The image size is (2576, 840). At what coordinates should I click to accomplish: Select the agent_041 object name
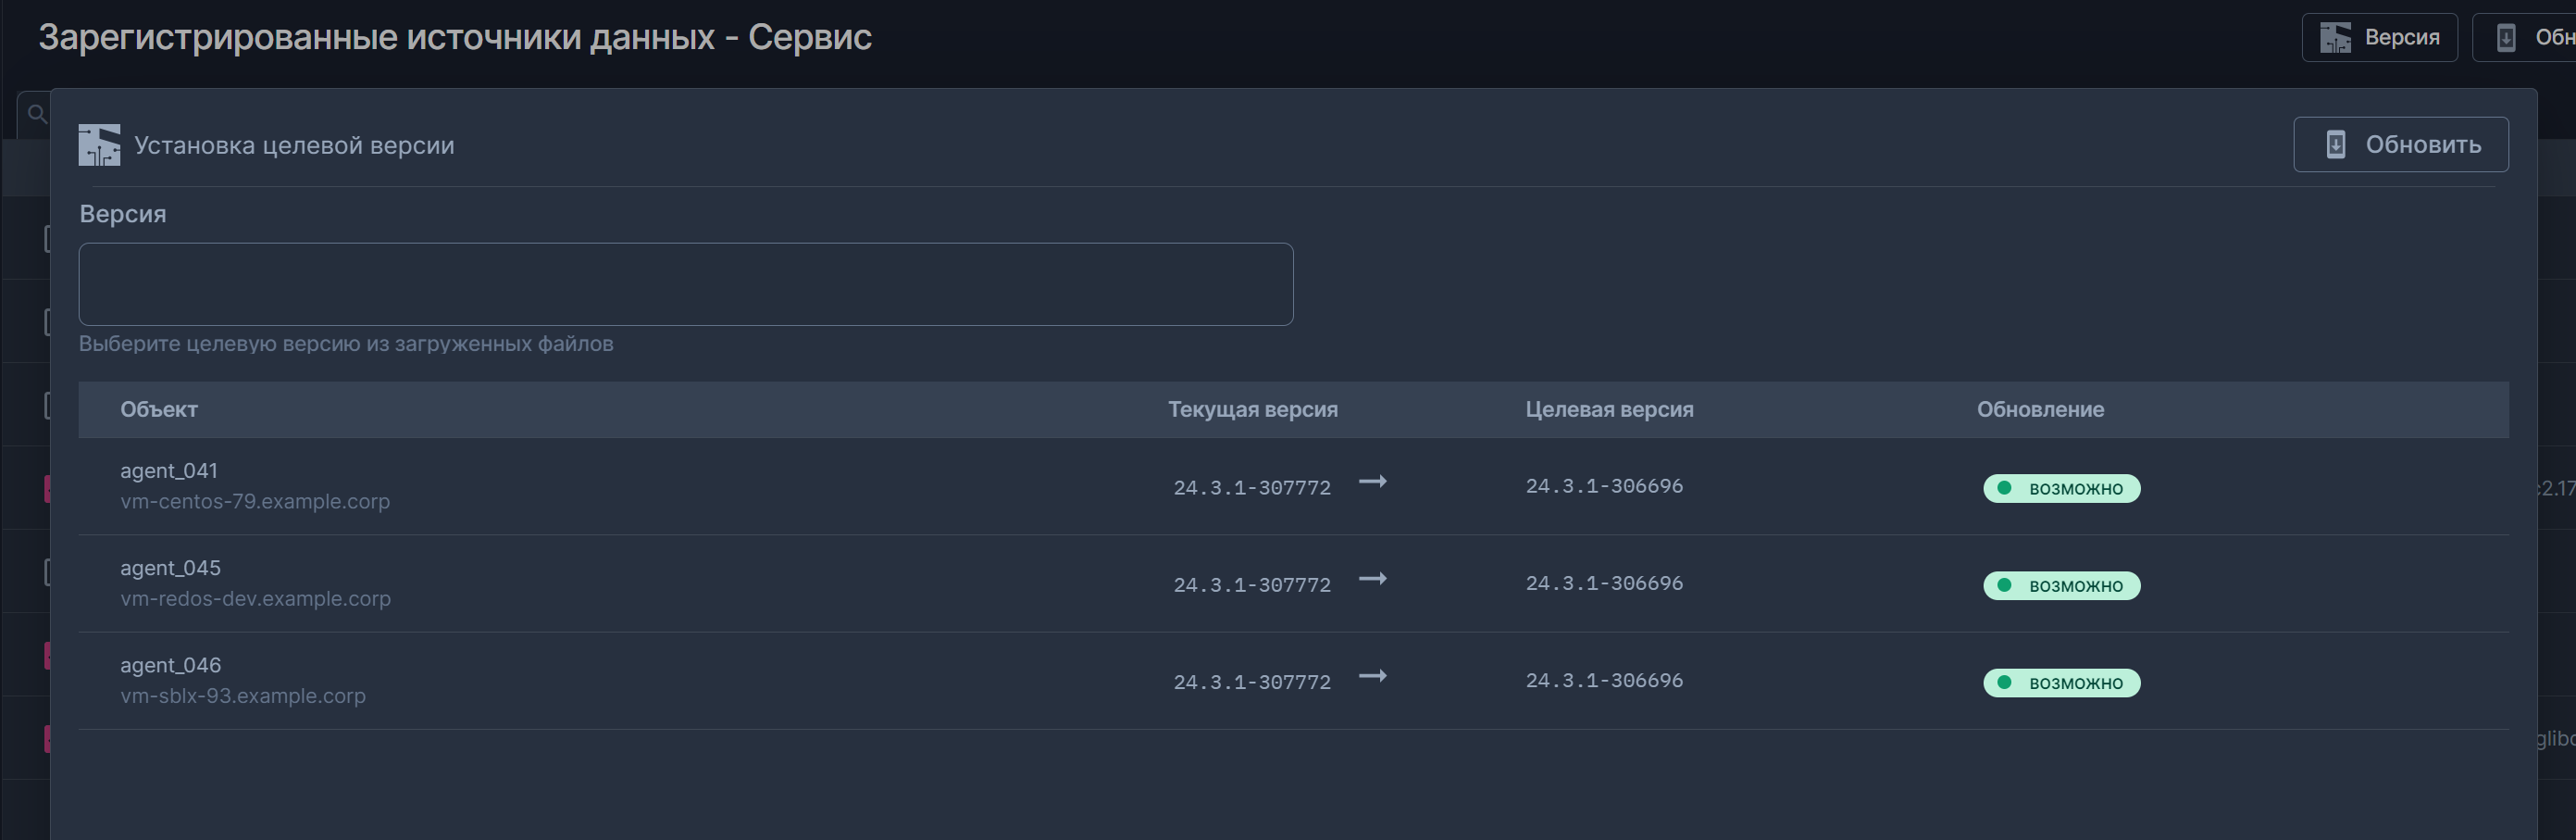coord(168,470)
